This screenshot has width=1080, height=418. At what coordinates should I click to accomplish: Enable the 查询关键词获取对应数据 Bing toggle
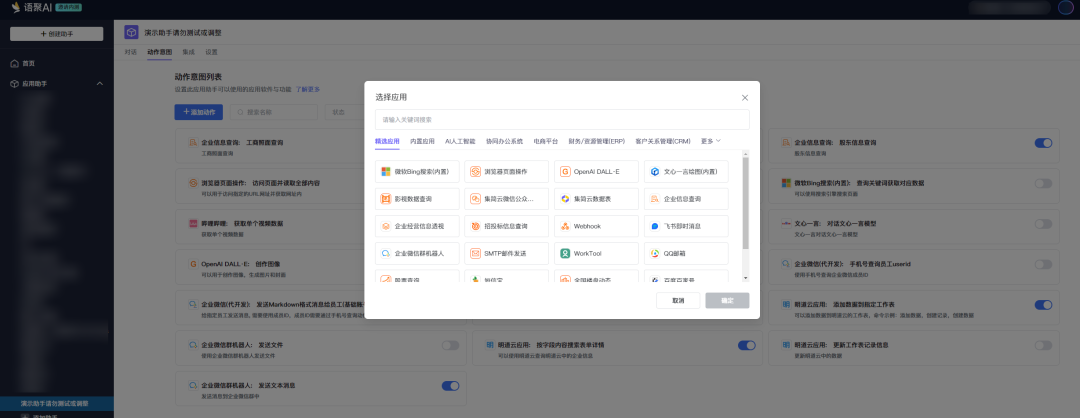[1043, 183]
